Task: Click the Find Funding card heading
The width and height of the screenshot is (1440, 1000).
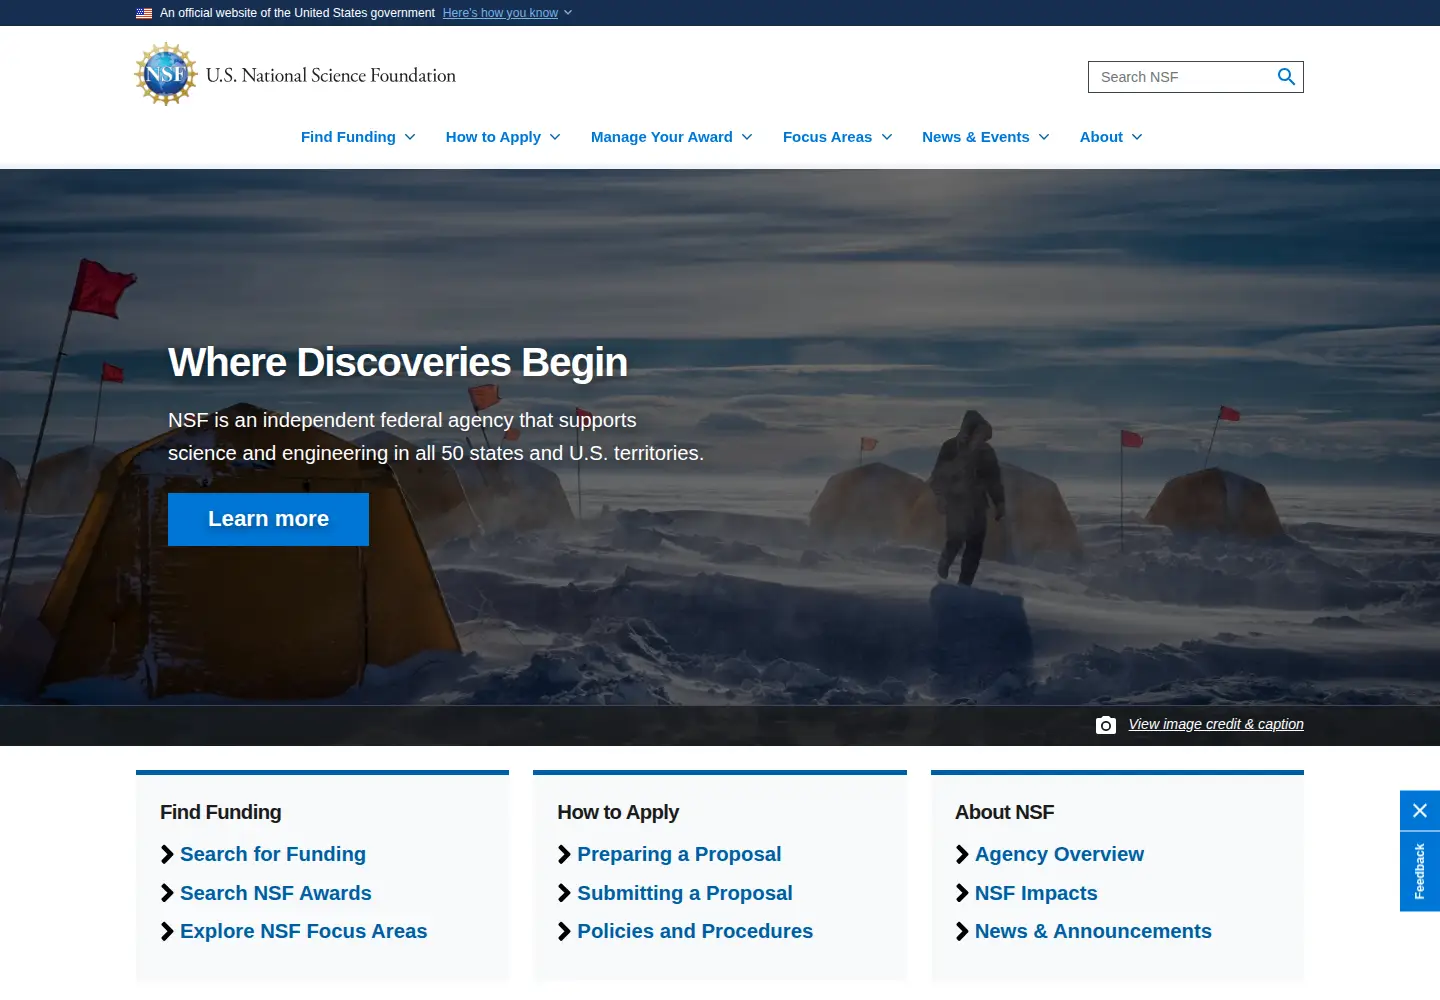Action: [x=221, y=812]
